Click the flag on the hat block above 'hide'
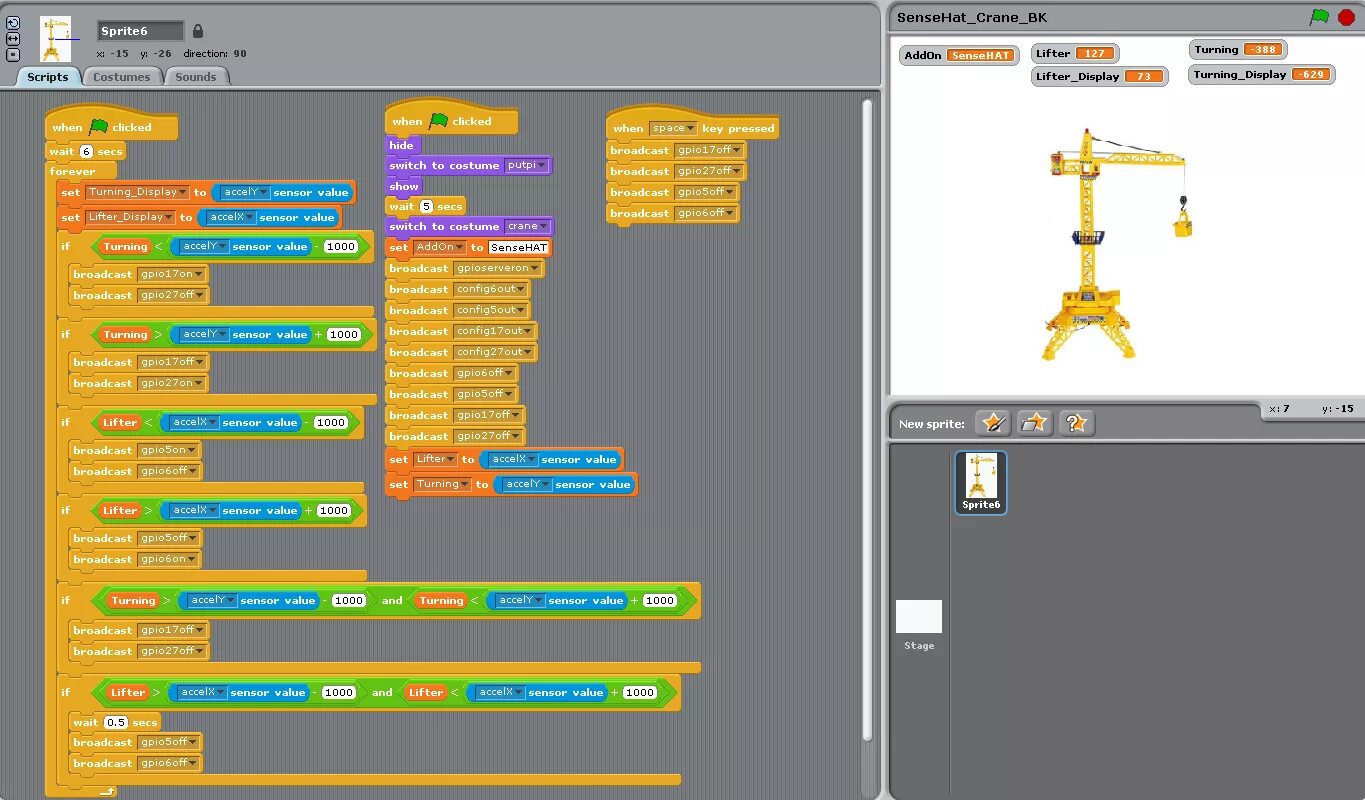The height and width of the screenshot is (800, 1365). point(438,121)
